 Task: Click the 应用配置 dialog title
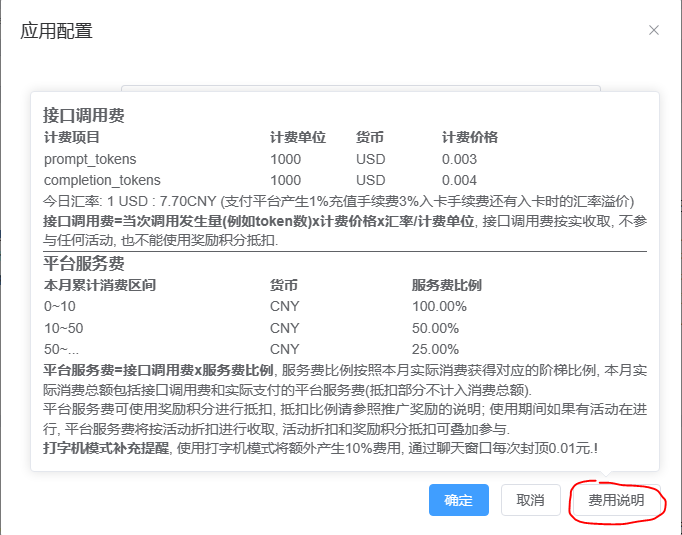click(57, 30)
